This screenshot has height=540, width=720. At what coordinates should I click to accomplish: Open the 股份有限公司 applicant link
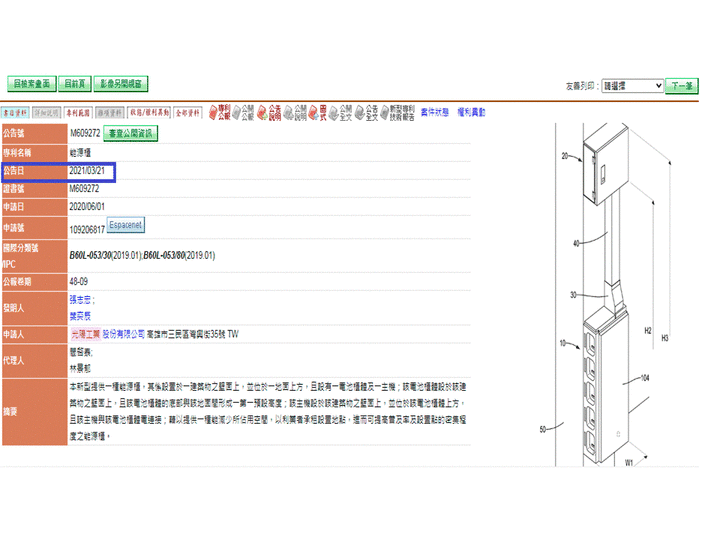point(123,334)
